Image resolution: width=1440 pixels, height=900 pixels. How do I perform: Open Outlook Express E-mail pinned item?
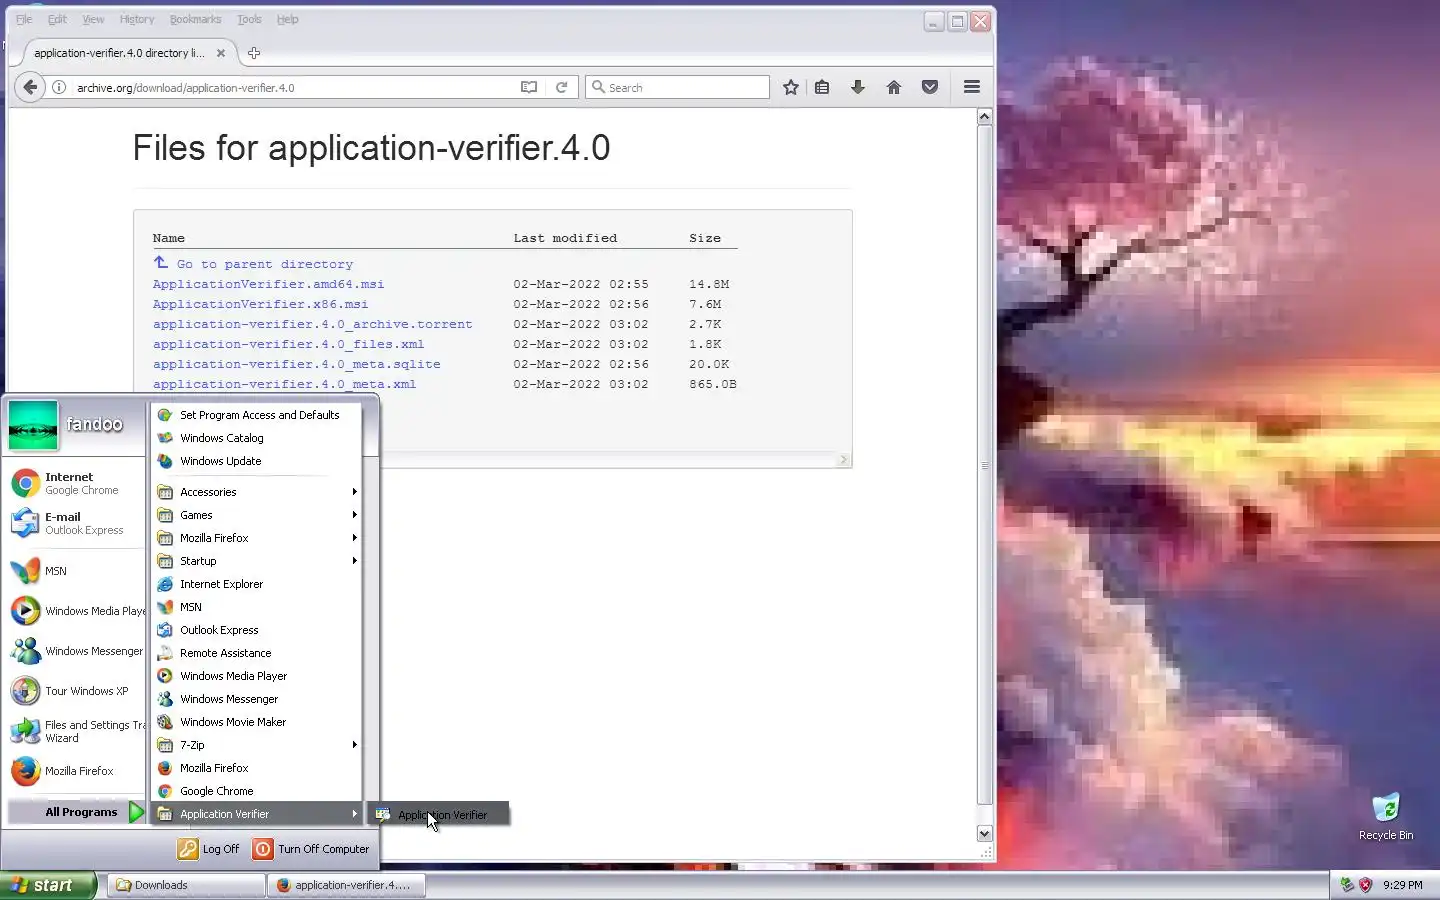[x=76, y=523]
